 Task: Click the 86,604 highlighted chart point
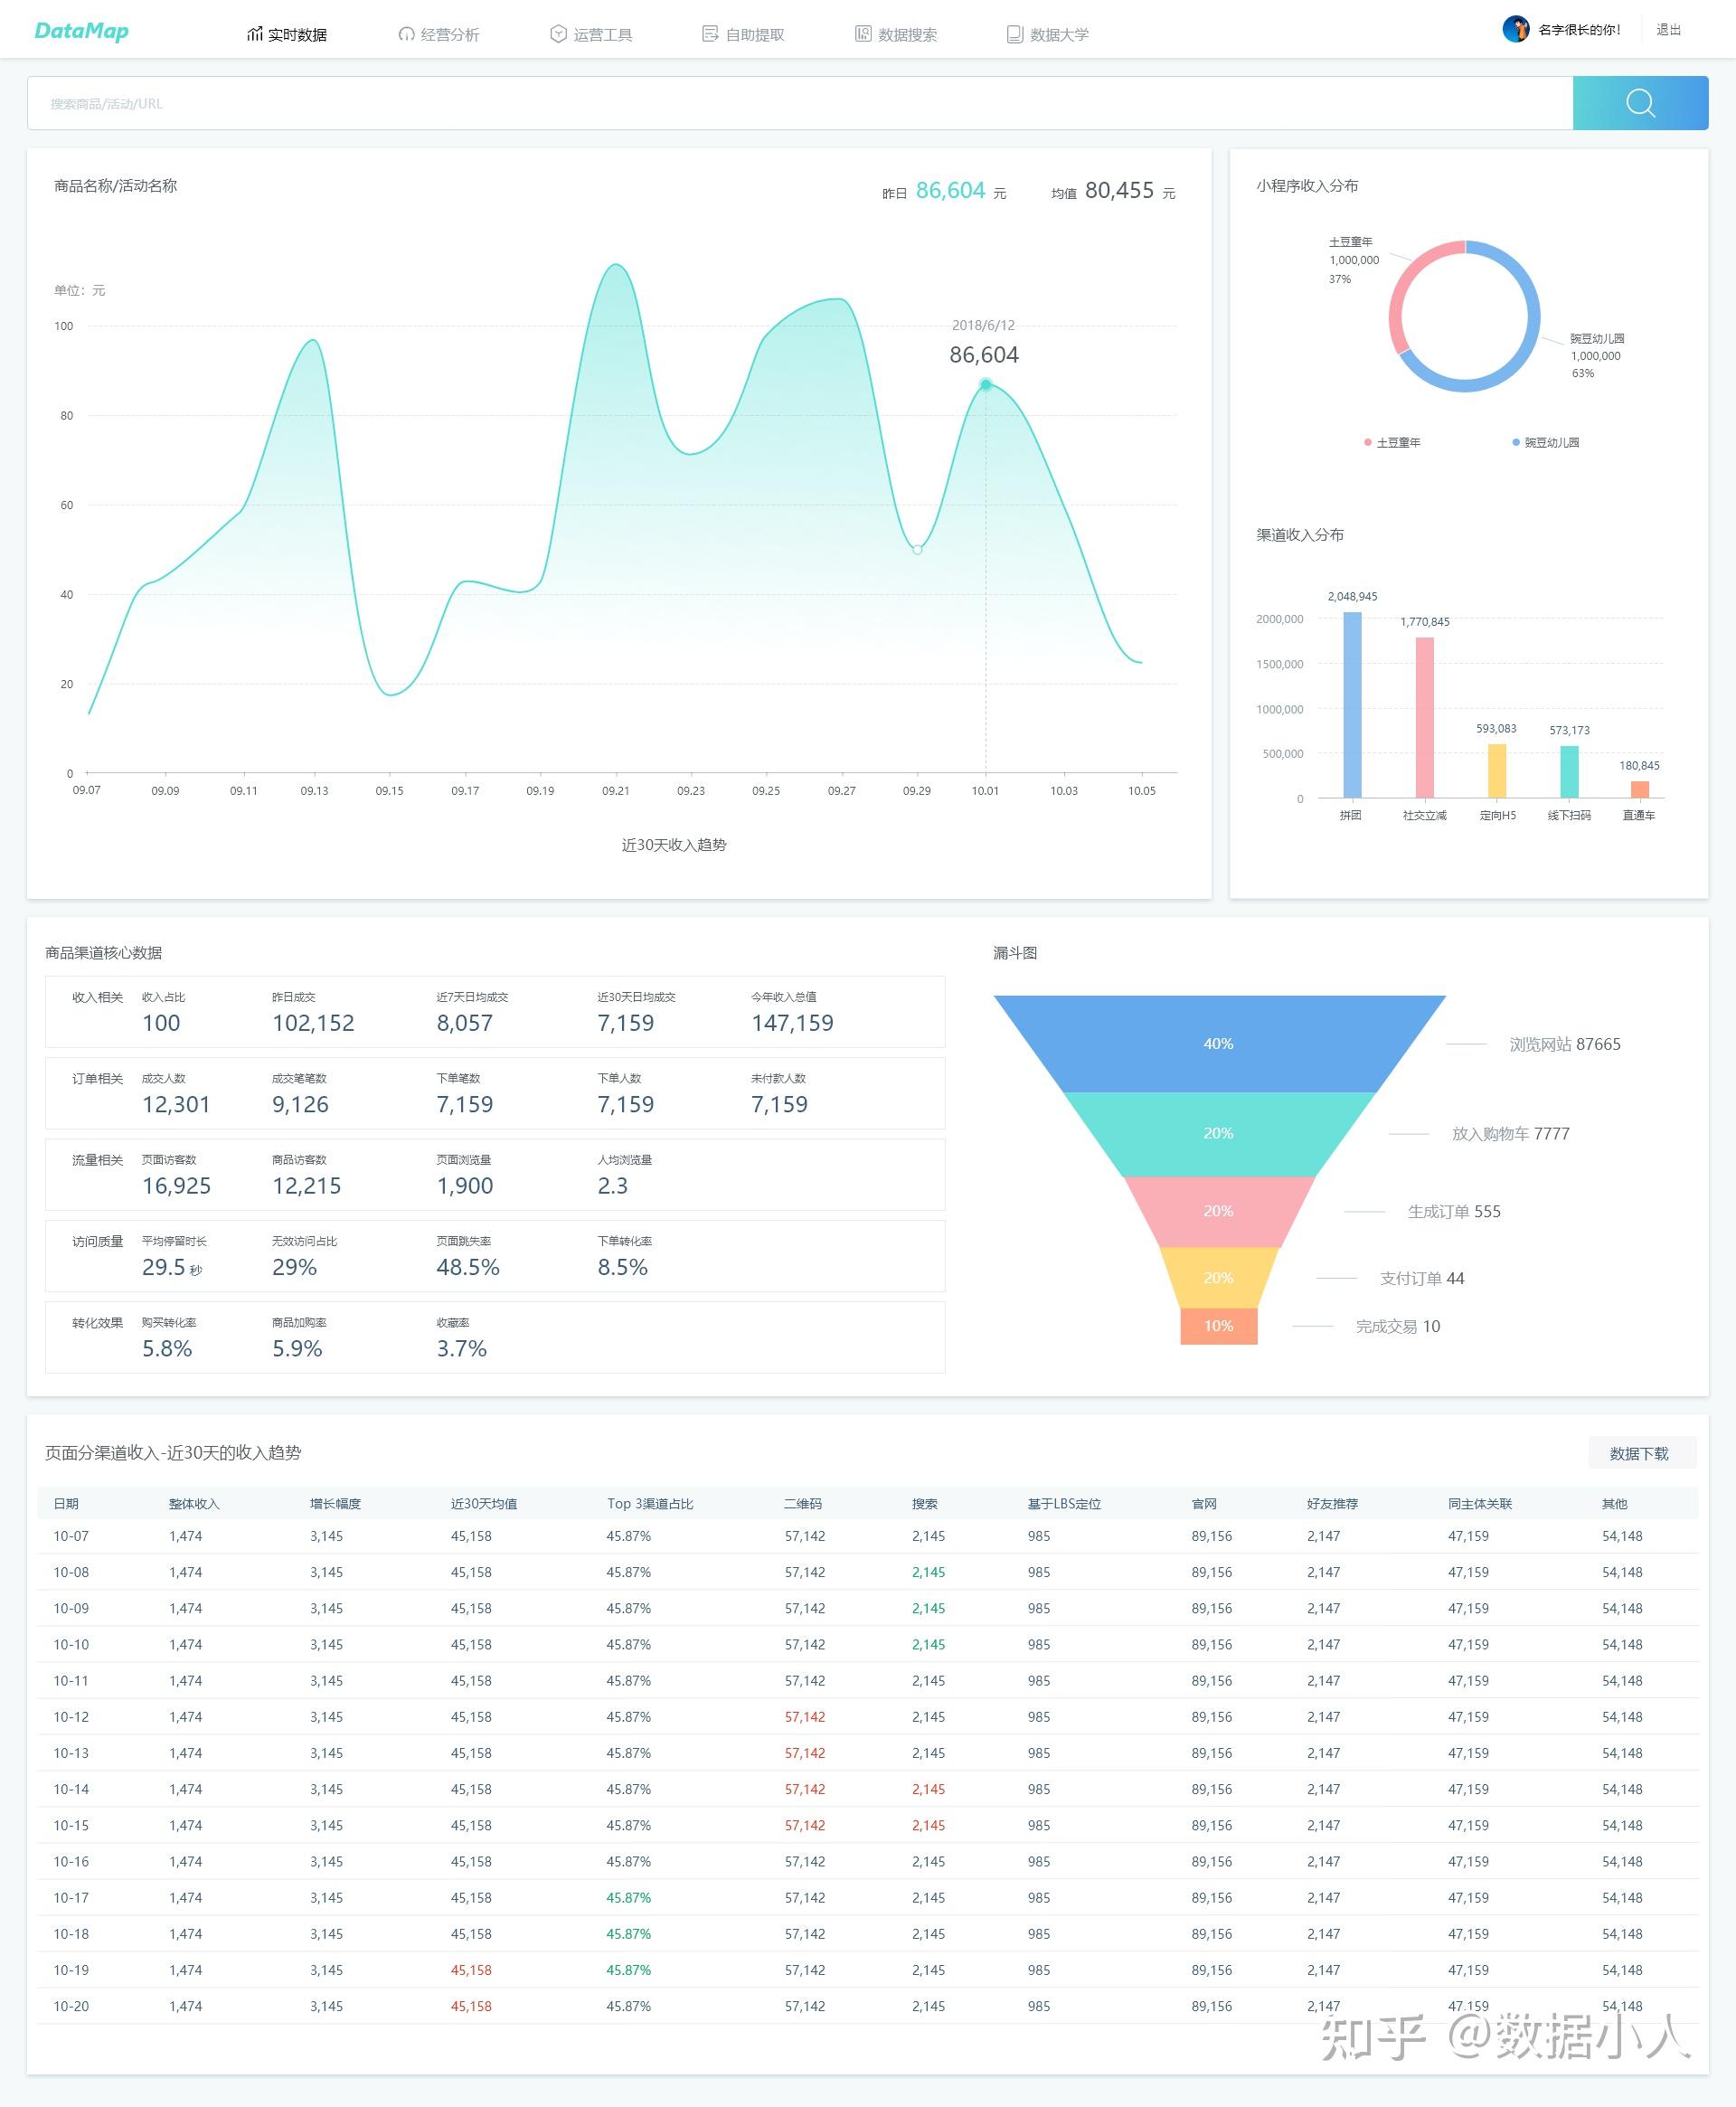pyautogui.click(x=985, y=384)
